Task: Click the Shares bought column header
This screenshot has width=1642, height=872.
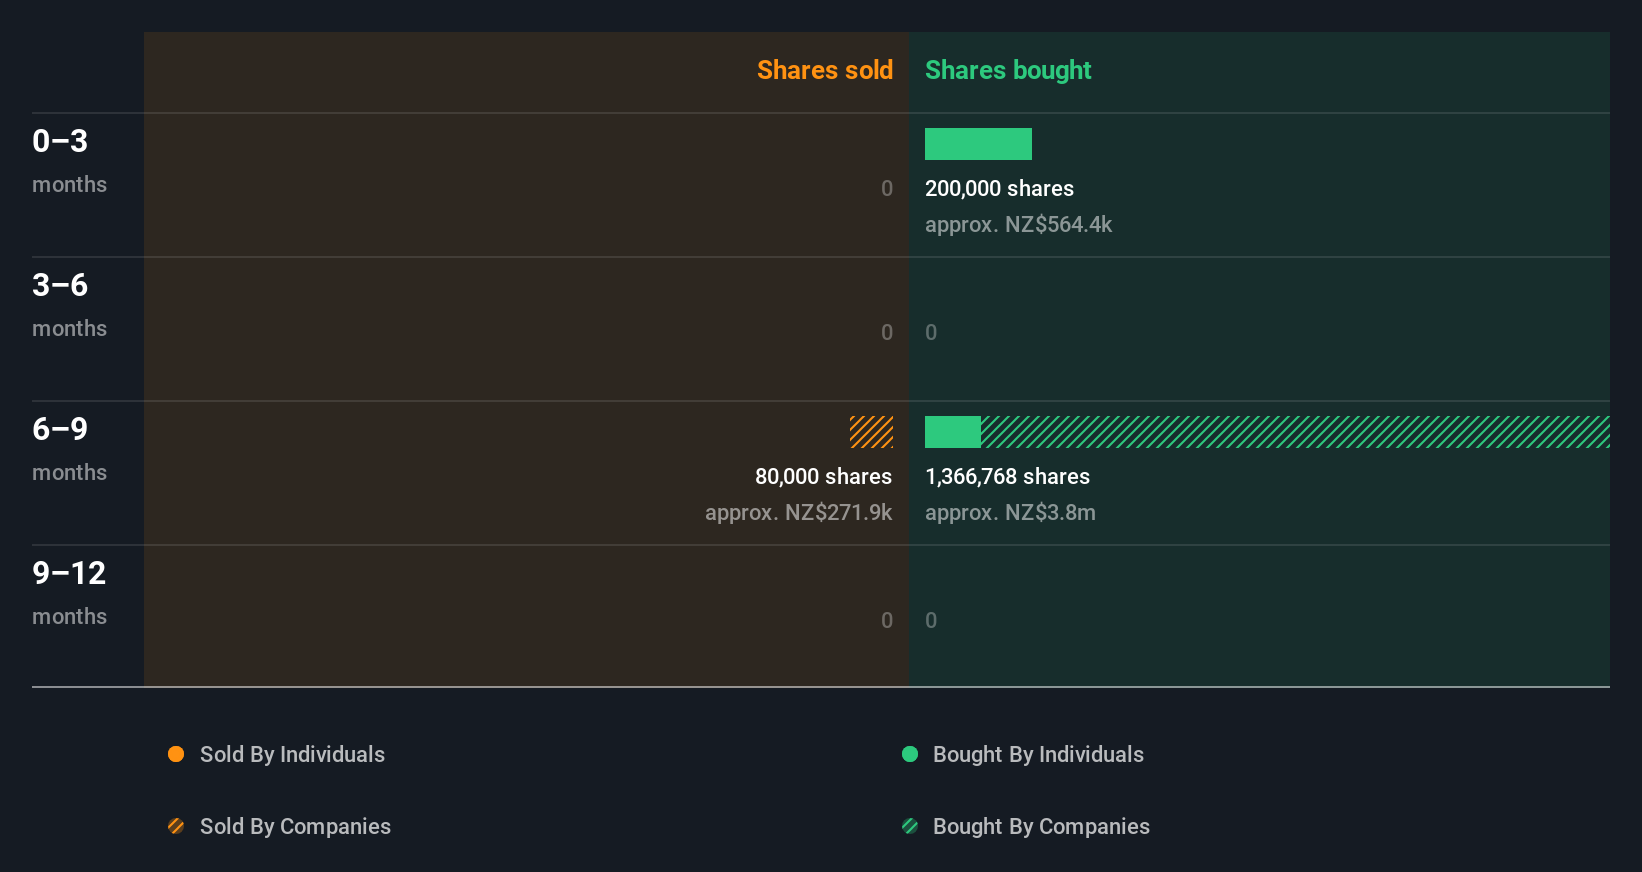Action: [x=1008, y=70]
